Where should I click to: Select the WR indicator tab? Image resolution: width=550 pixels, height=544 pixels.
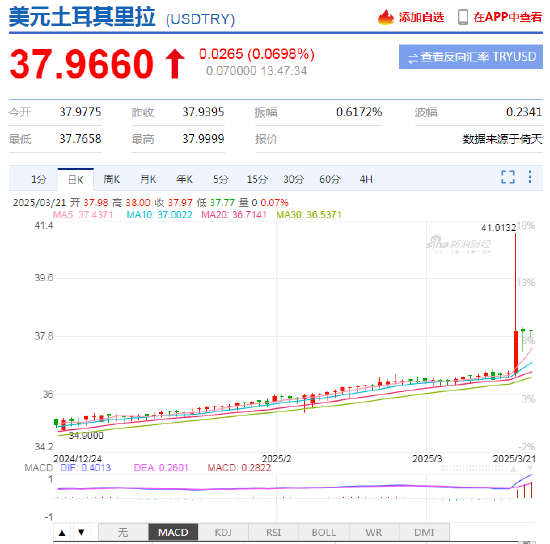tap(374, 533)
